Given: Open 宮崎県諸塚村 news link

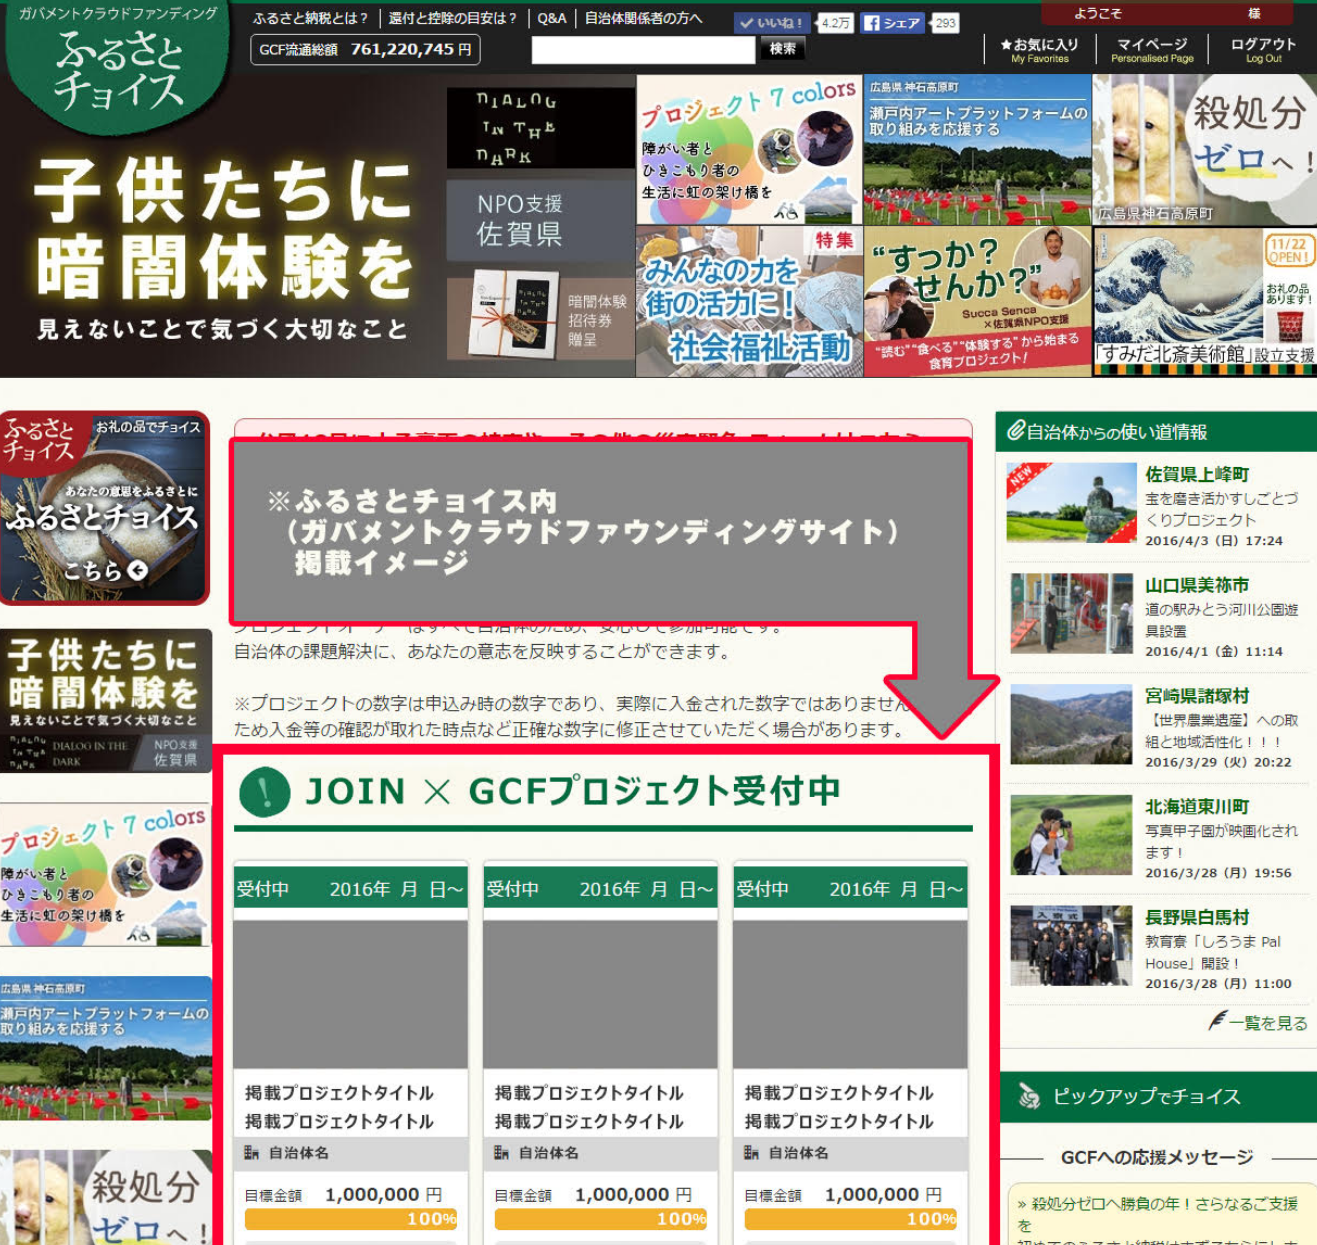Looking at the screenshot, I should pos(1197,696).
